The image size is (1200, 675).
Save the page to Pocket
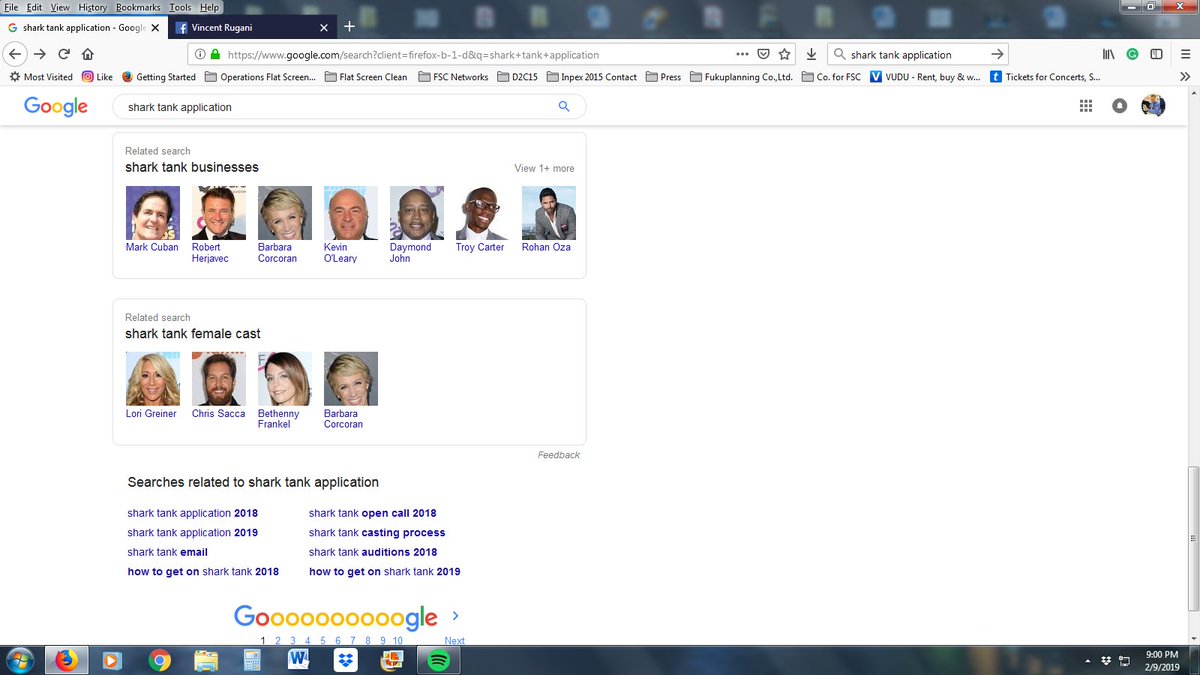[763, 54]
